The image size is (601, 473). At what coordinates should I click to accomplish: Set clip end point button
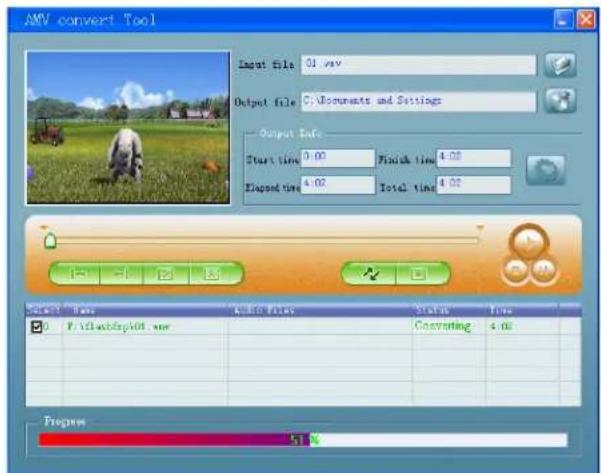pos(121,274)
